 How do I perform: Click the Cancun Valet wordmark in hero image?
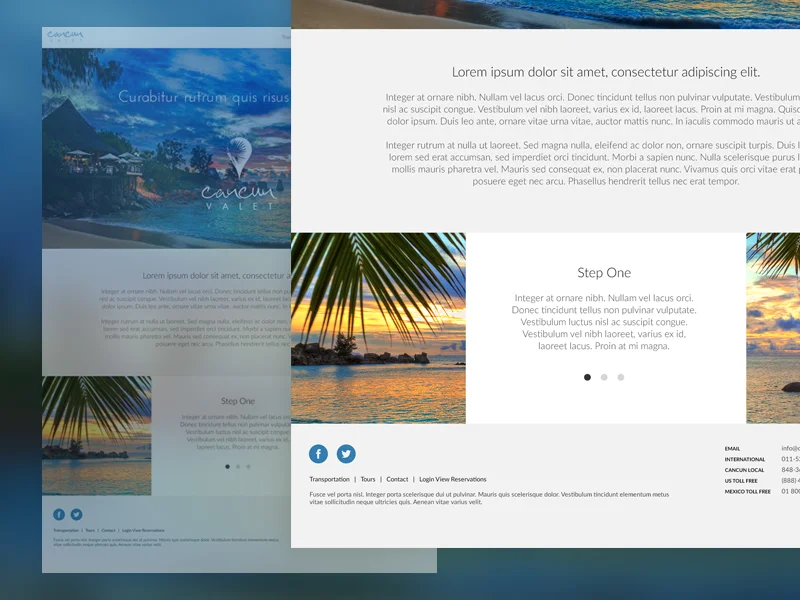point(239,196)
